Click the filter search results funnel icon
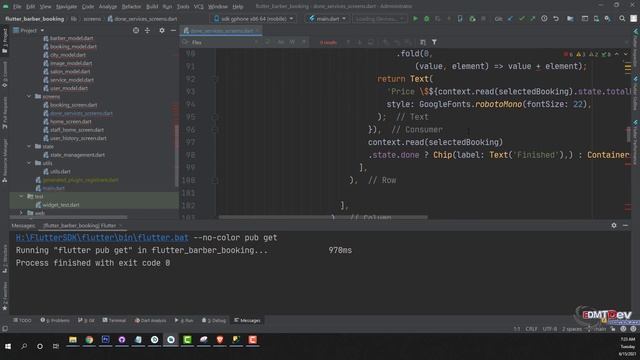The height and width of the screenshot is (360, 640). point(434,42)
